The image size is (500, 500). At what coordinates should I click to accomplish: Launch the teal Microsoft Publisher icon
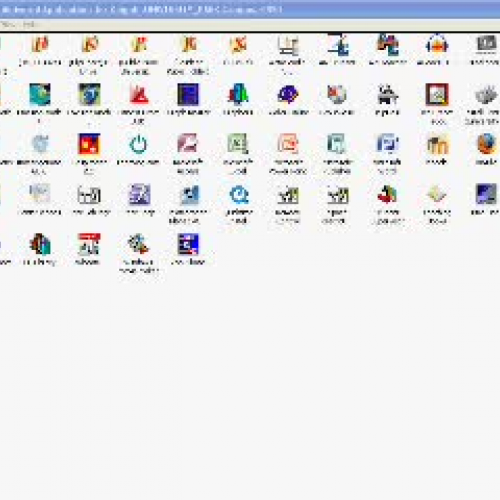tap(337, 144)
